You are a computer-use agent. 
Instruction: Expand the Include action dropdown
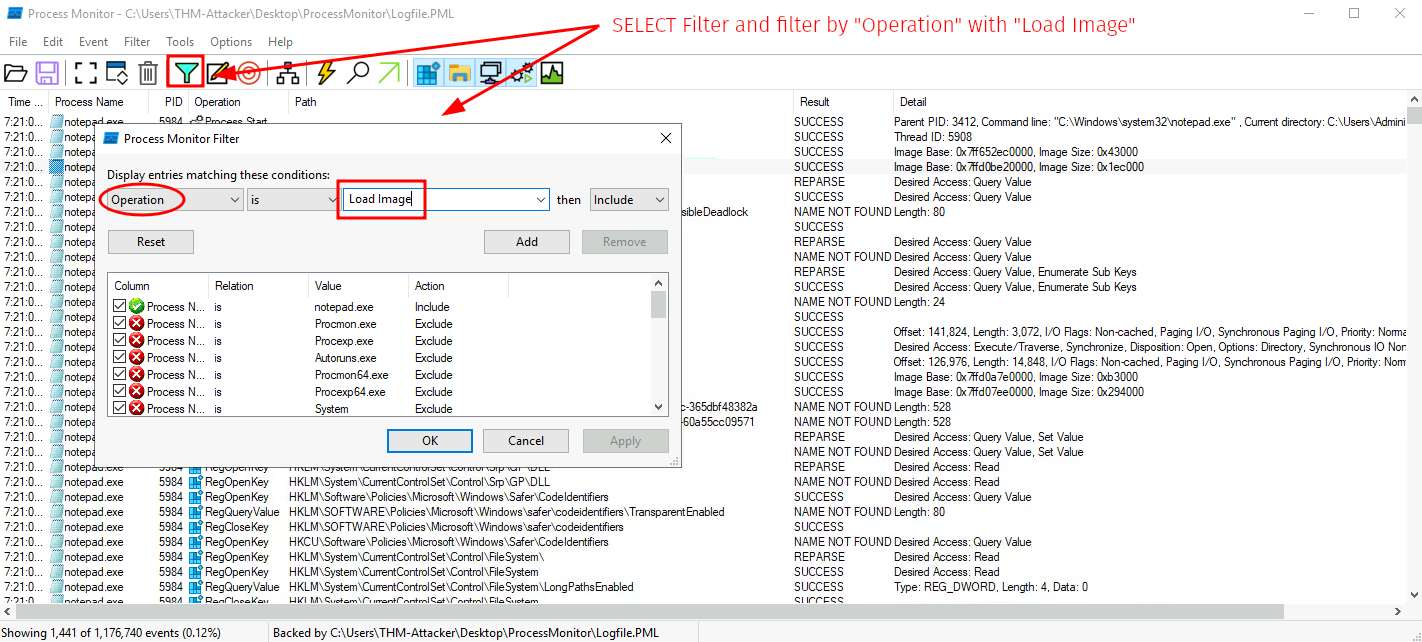659,200
